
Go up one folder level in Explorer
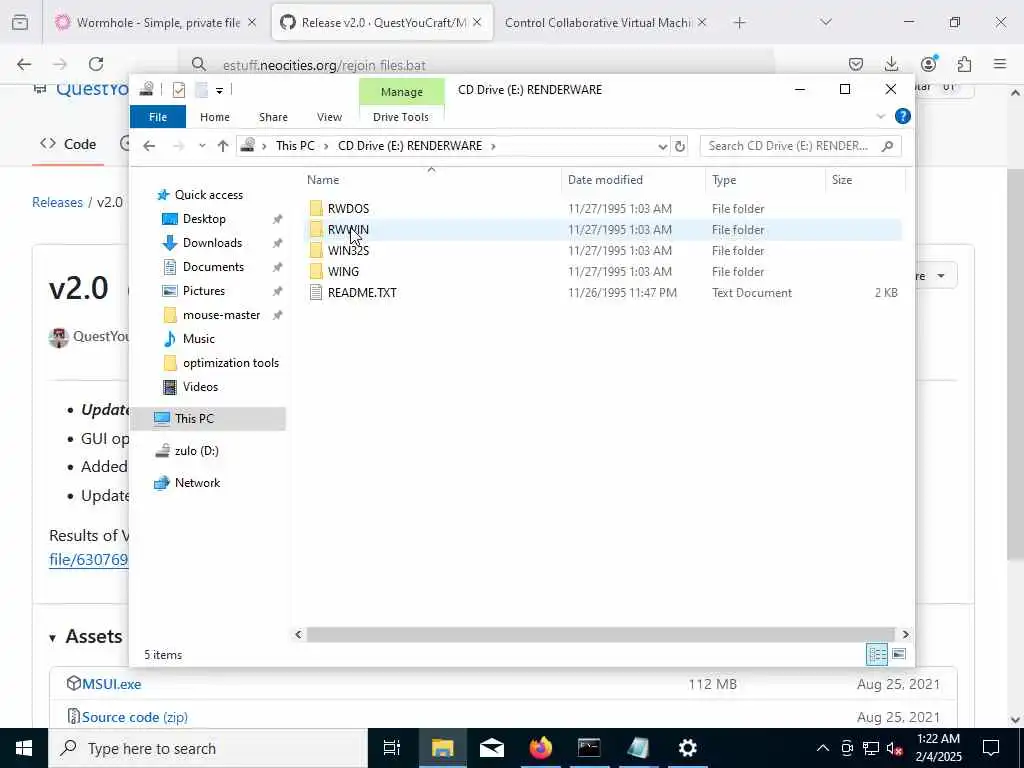223,146
